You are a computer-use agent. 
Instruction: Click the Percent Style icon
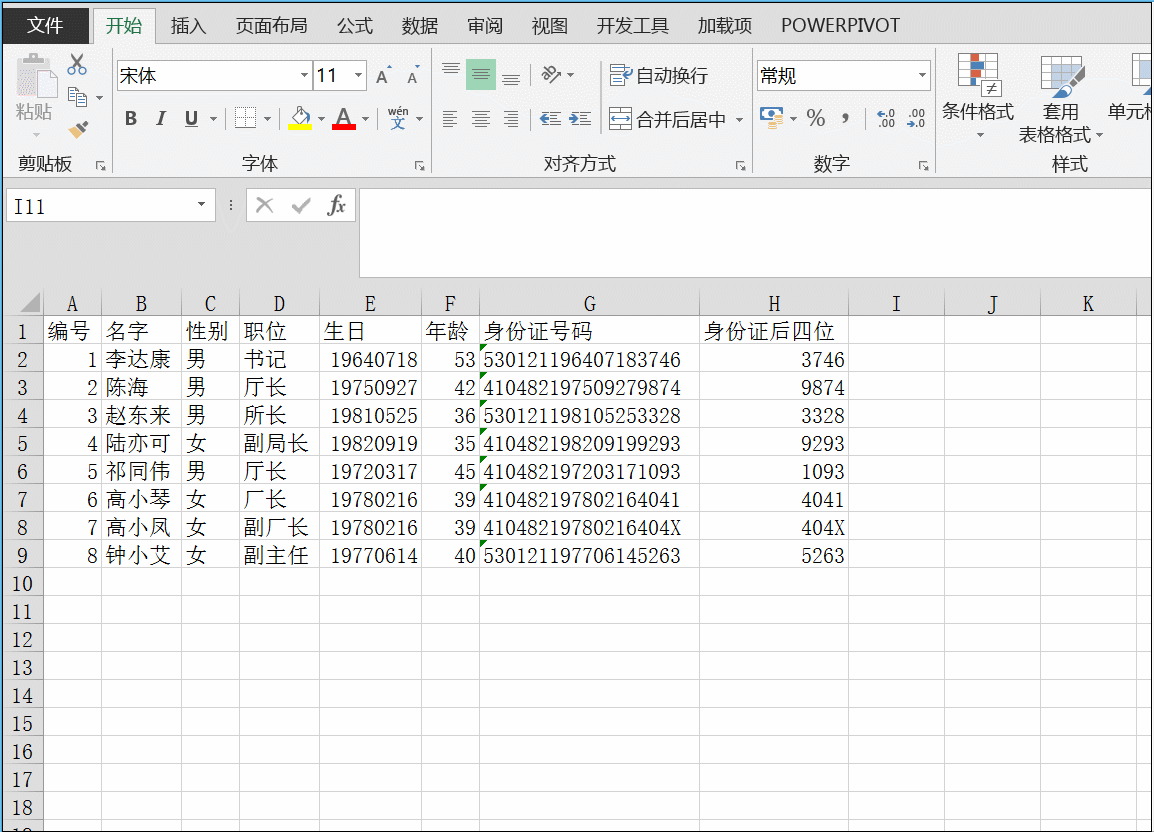click(815, 118)
